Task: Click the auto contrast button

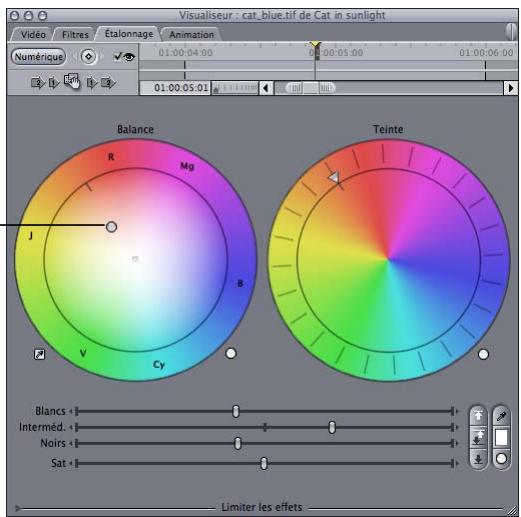Action: pos(478,438)
